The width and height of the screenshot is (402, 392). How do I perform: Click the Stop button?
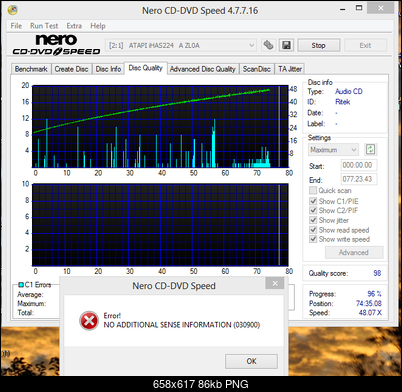[318, 45]
